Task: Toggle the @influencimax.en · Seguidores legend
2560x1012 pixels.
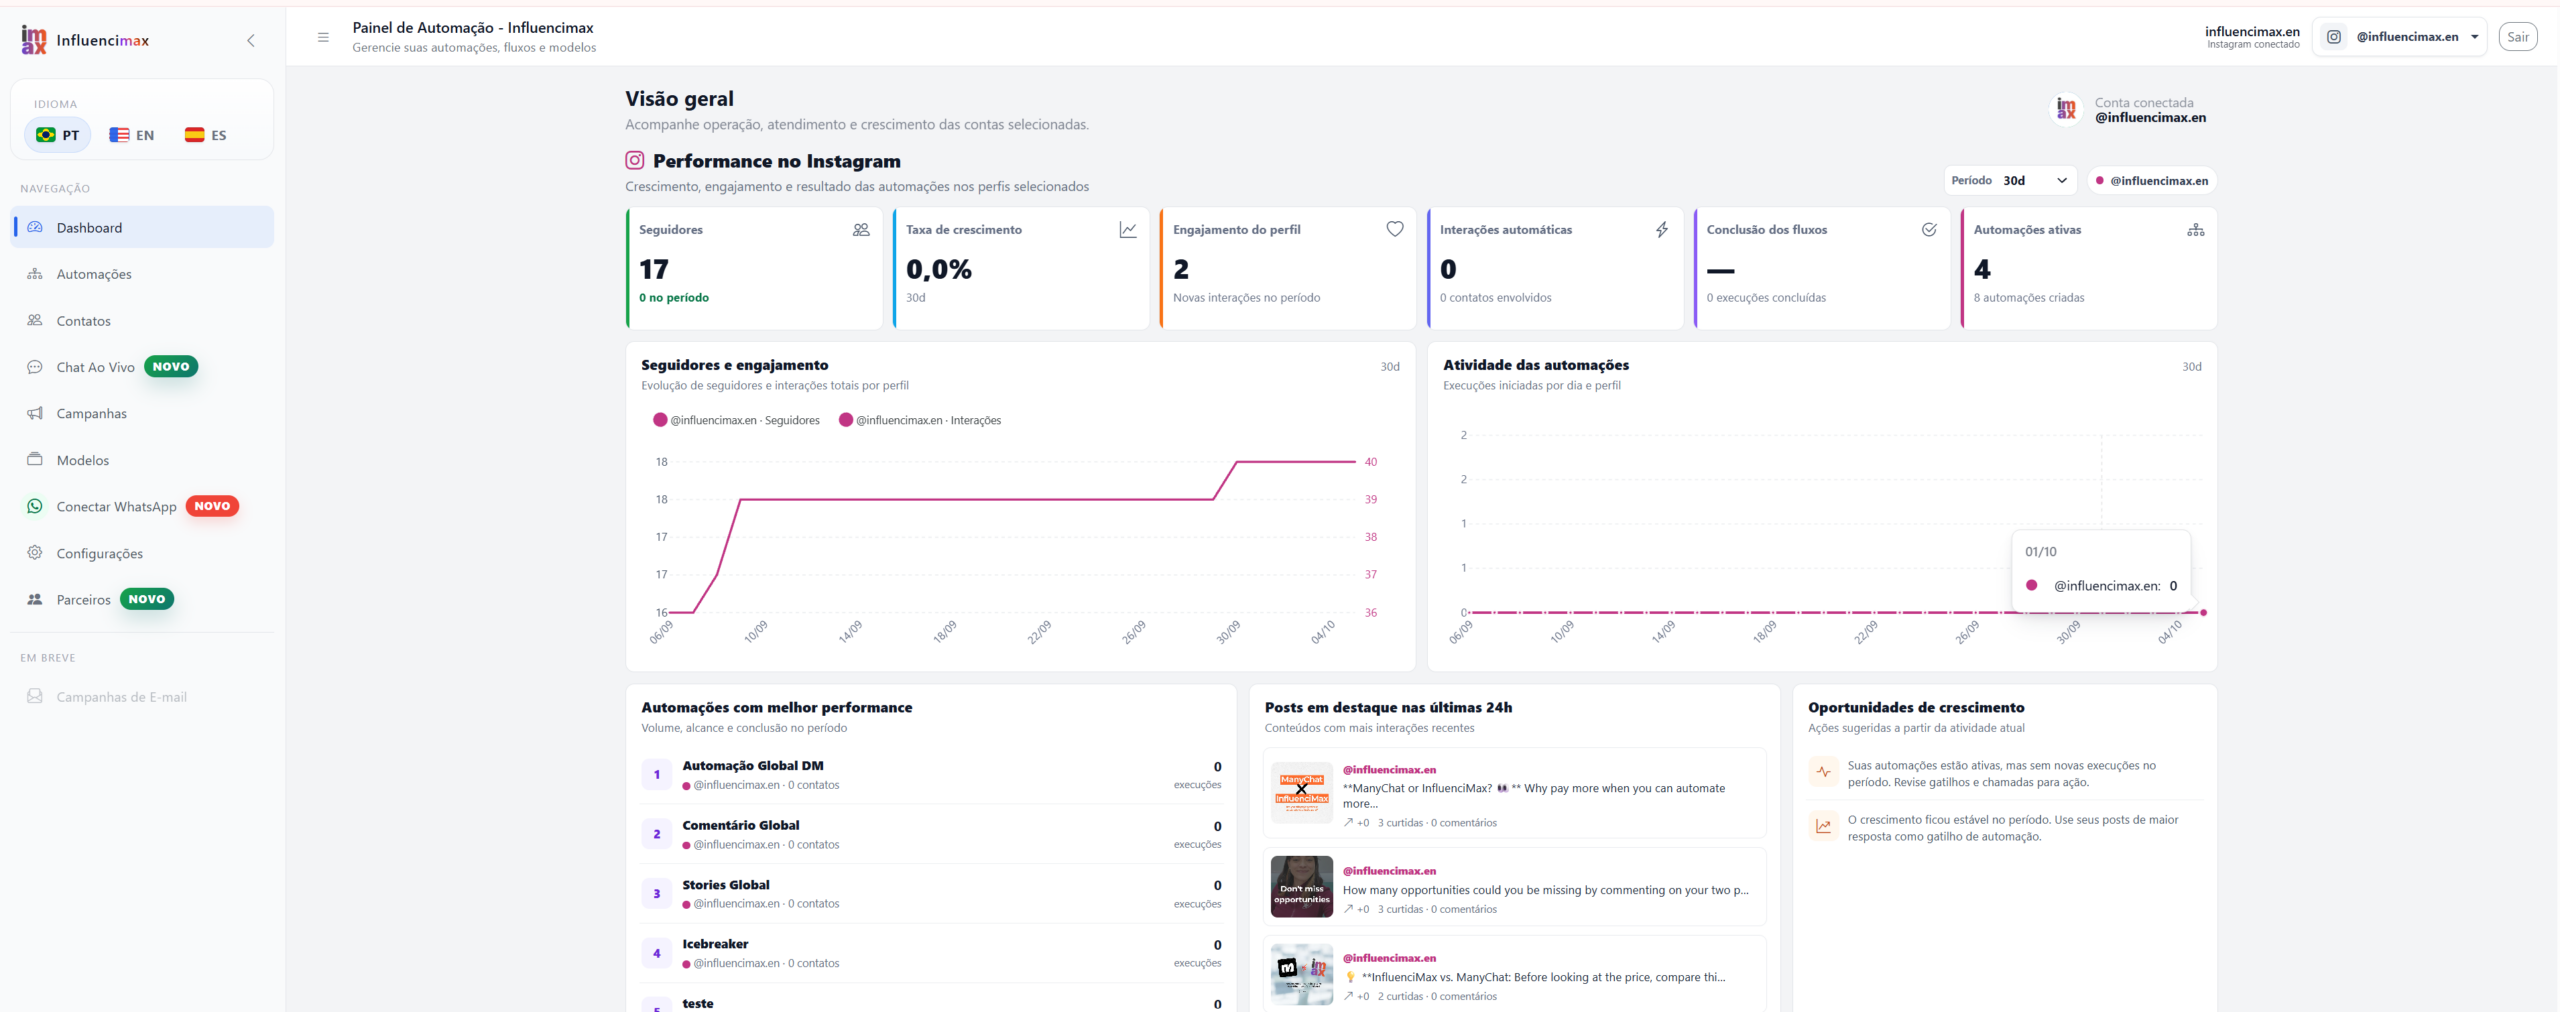Action: tap(736, 420)
